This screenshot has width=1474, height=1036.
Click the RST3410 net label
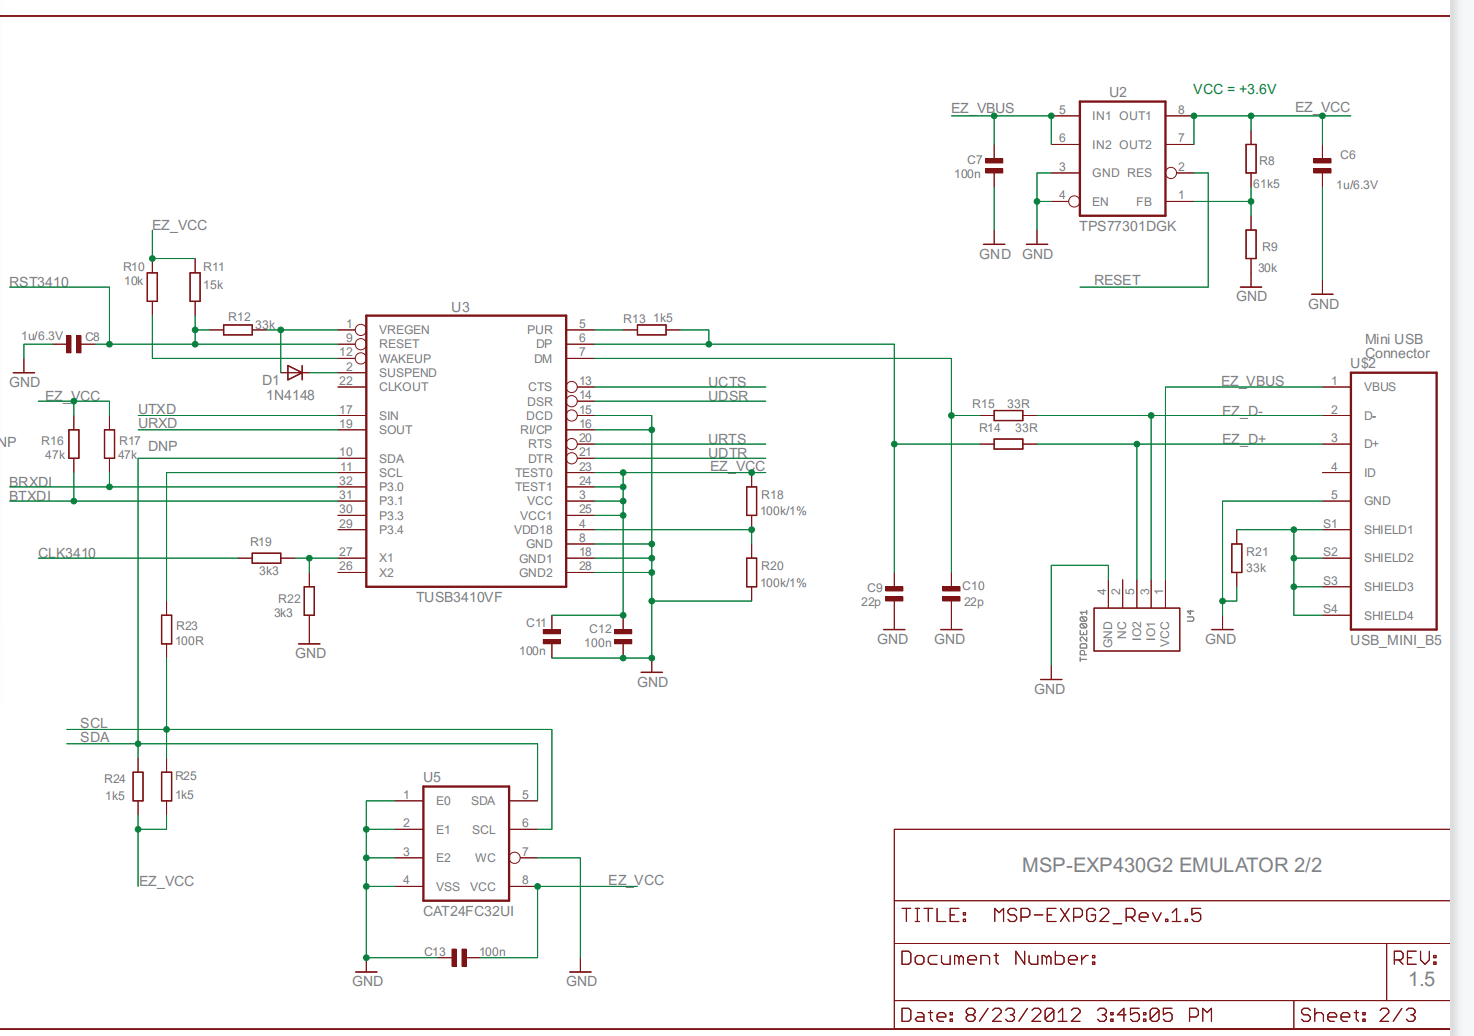(x=39, y=282)
